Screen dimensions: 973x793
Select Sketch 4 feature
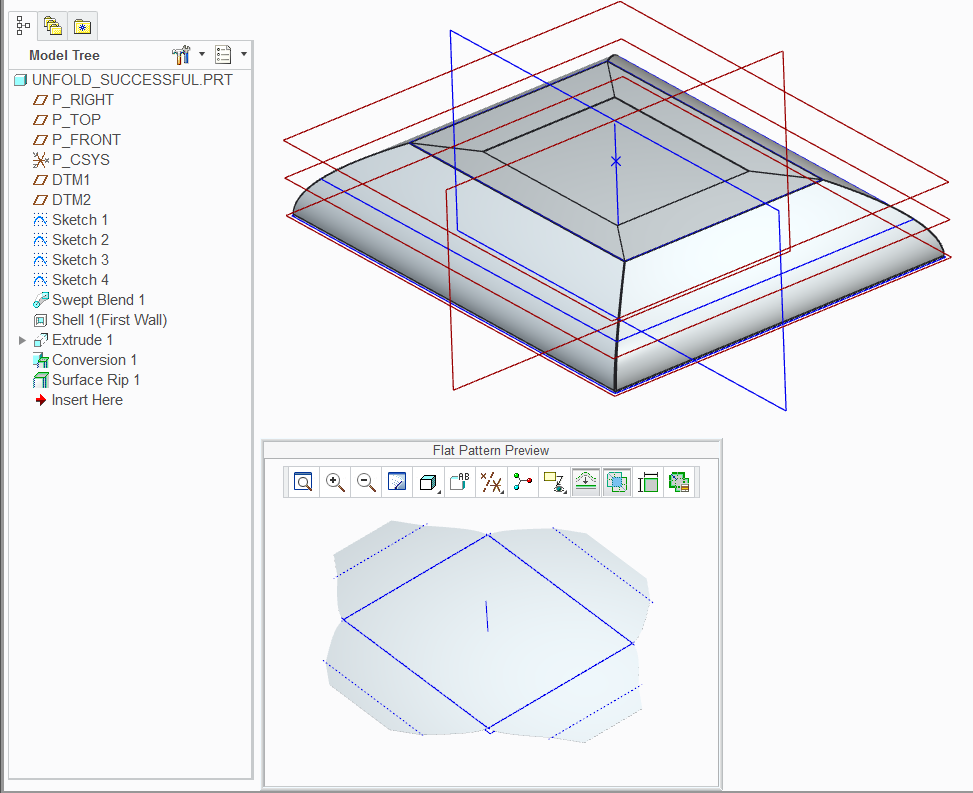point(71,280)
